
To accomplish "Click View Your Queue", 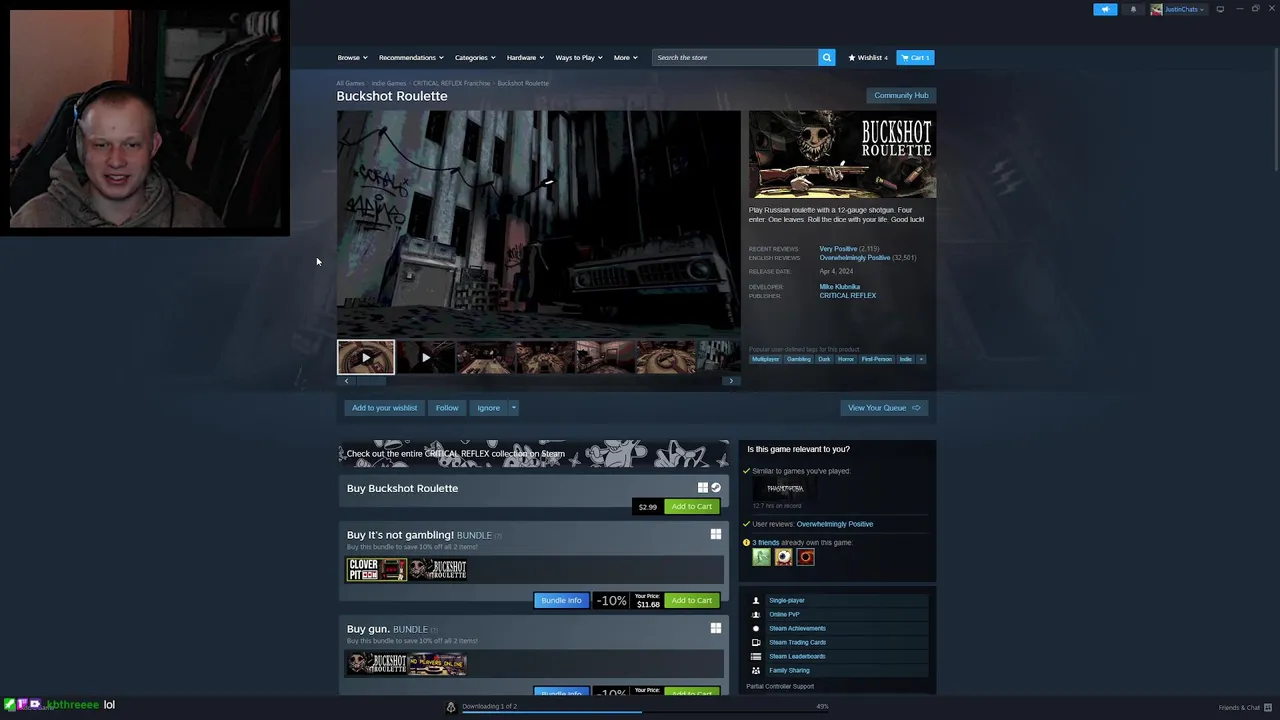I will 884,407.
